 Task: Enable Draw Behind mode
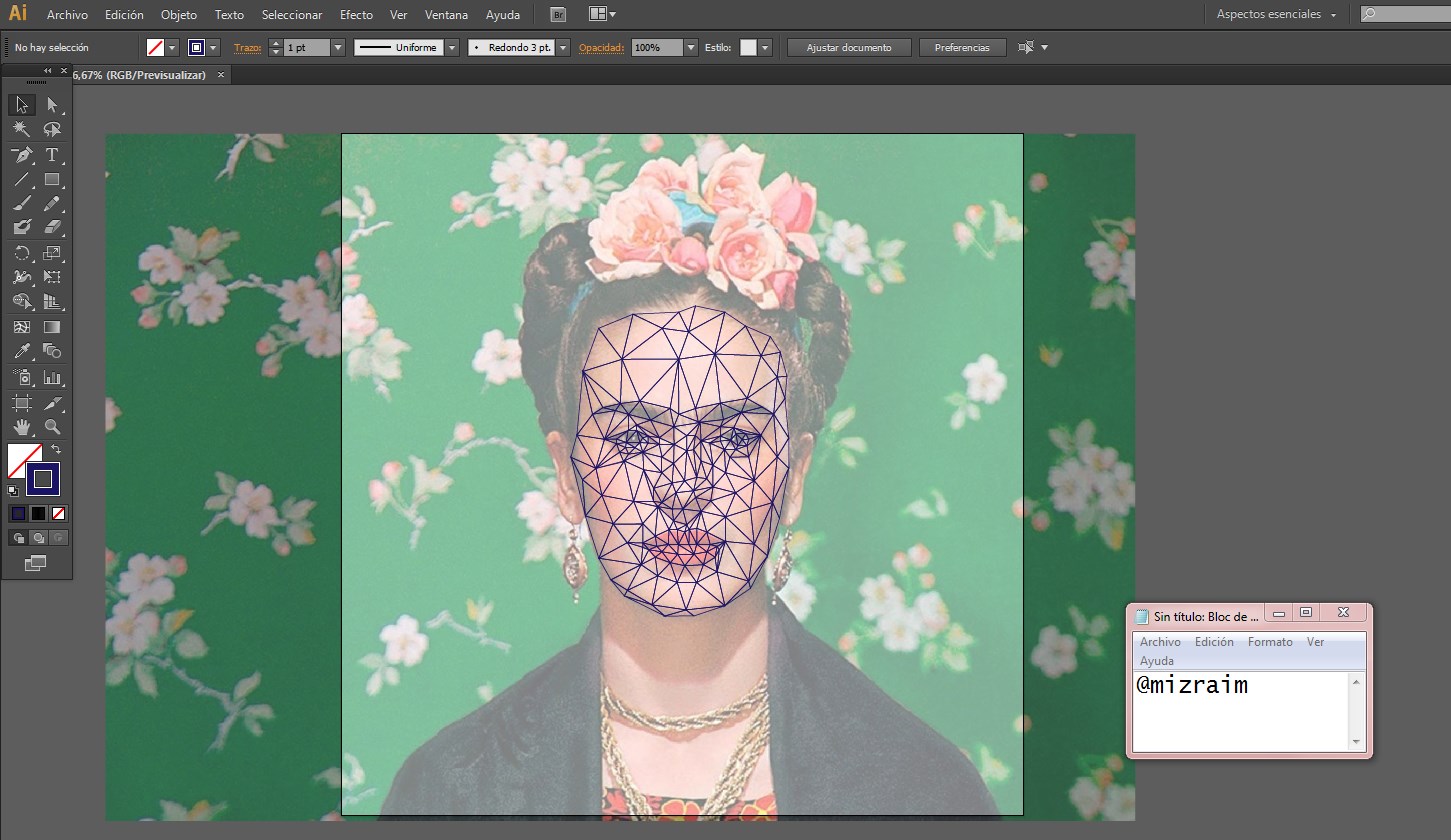38,538
